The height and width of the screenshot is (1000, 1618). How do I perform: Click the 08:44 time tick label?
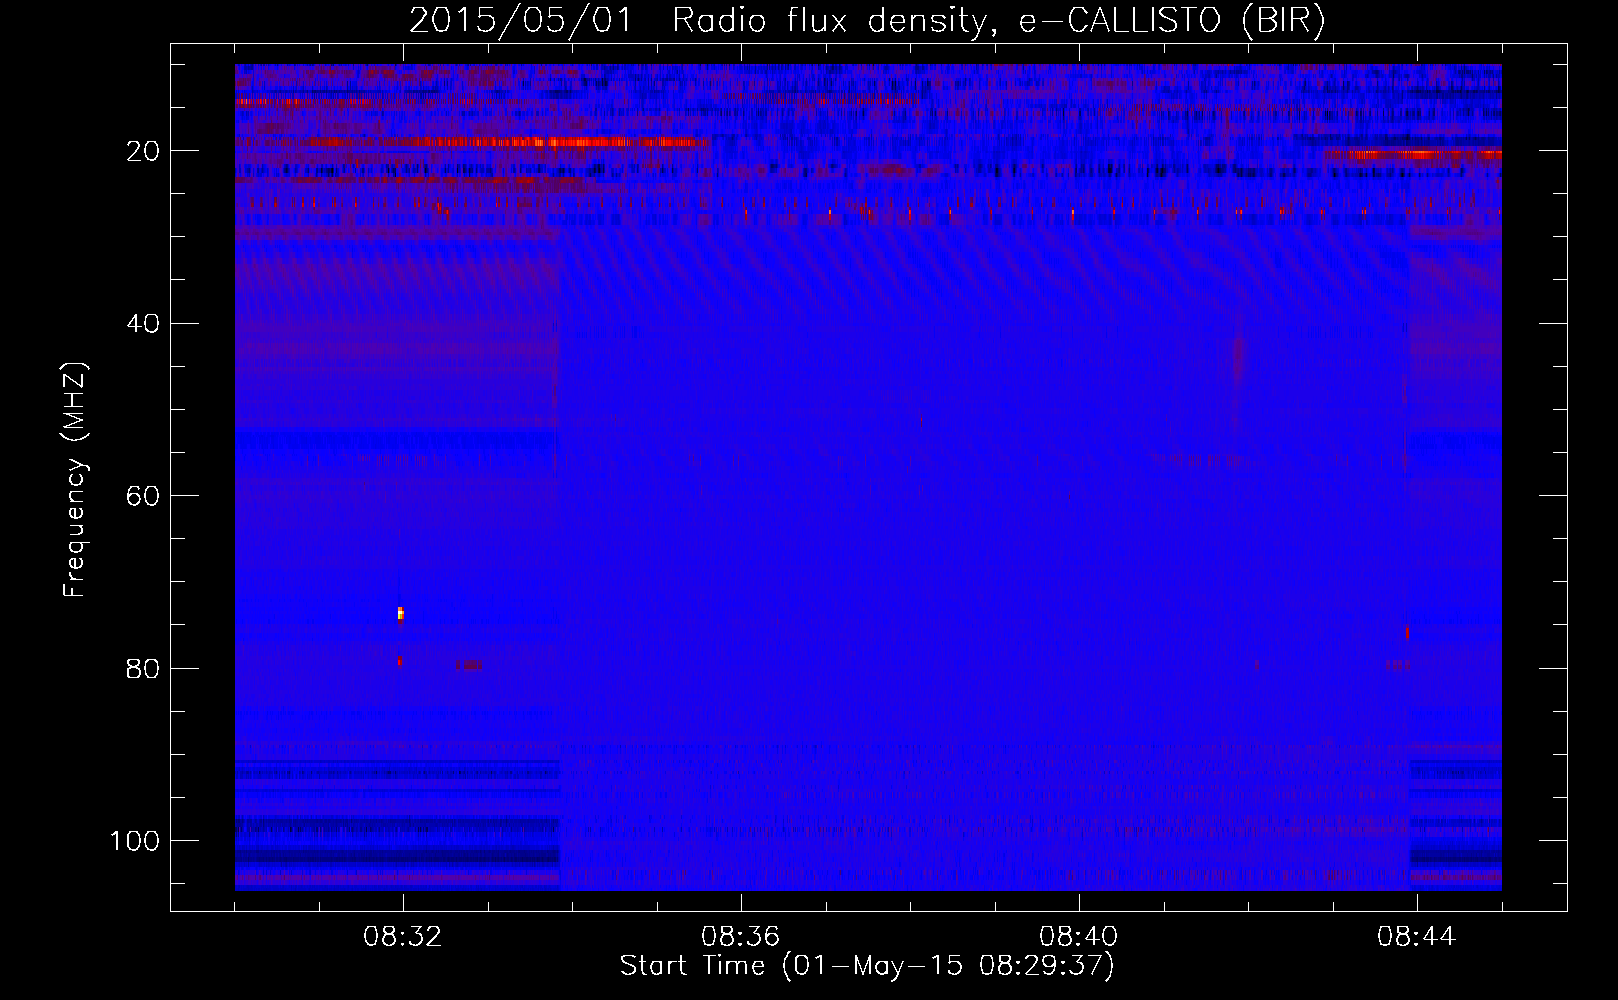pyautogui.click(x=1417, y=937)
